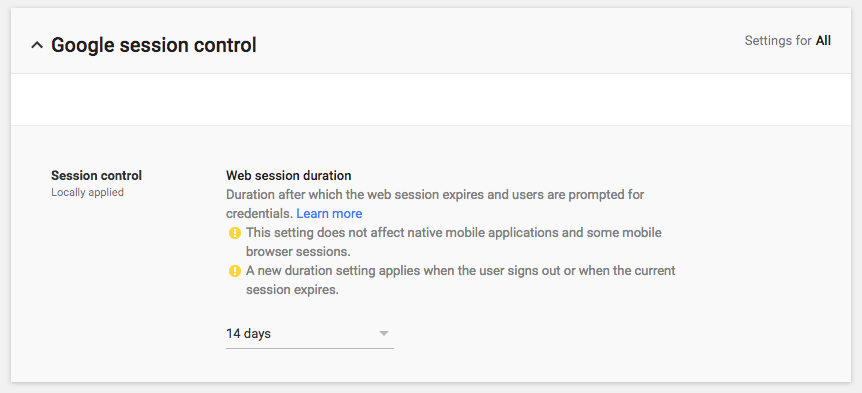862x393 pixels.
Task: Open the Learn more link
Action: coord(329,213)
